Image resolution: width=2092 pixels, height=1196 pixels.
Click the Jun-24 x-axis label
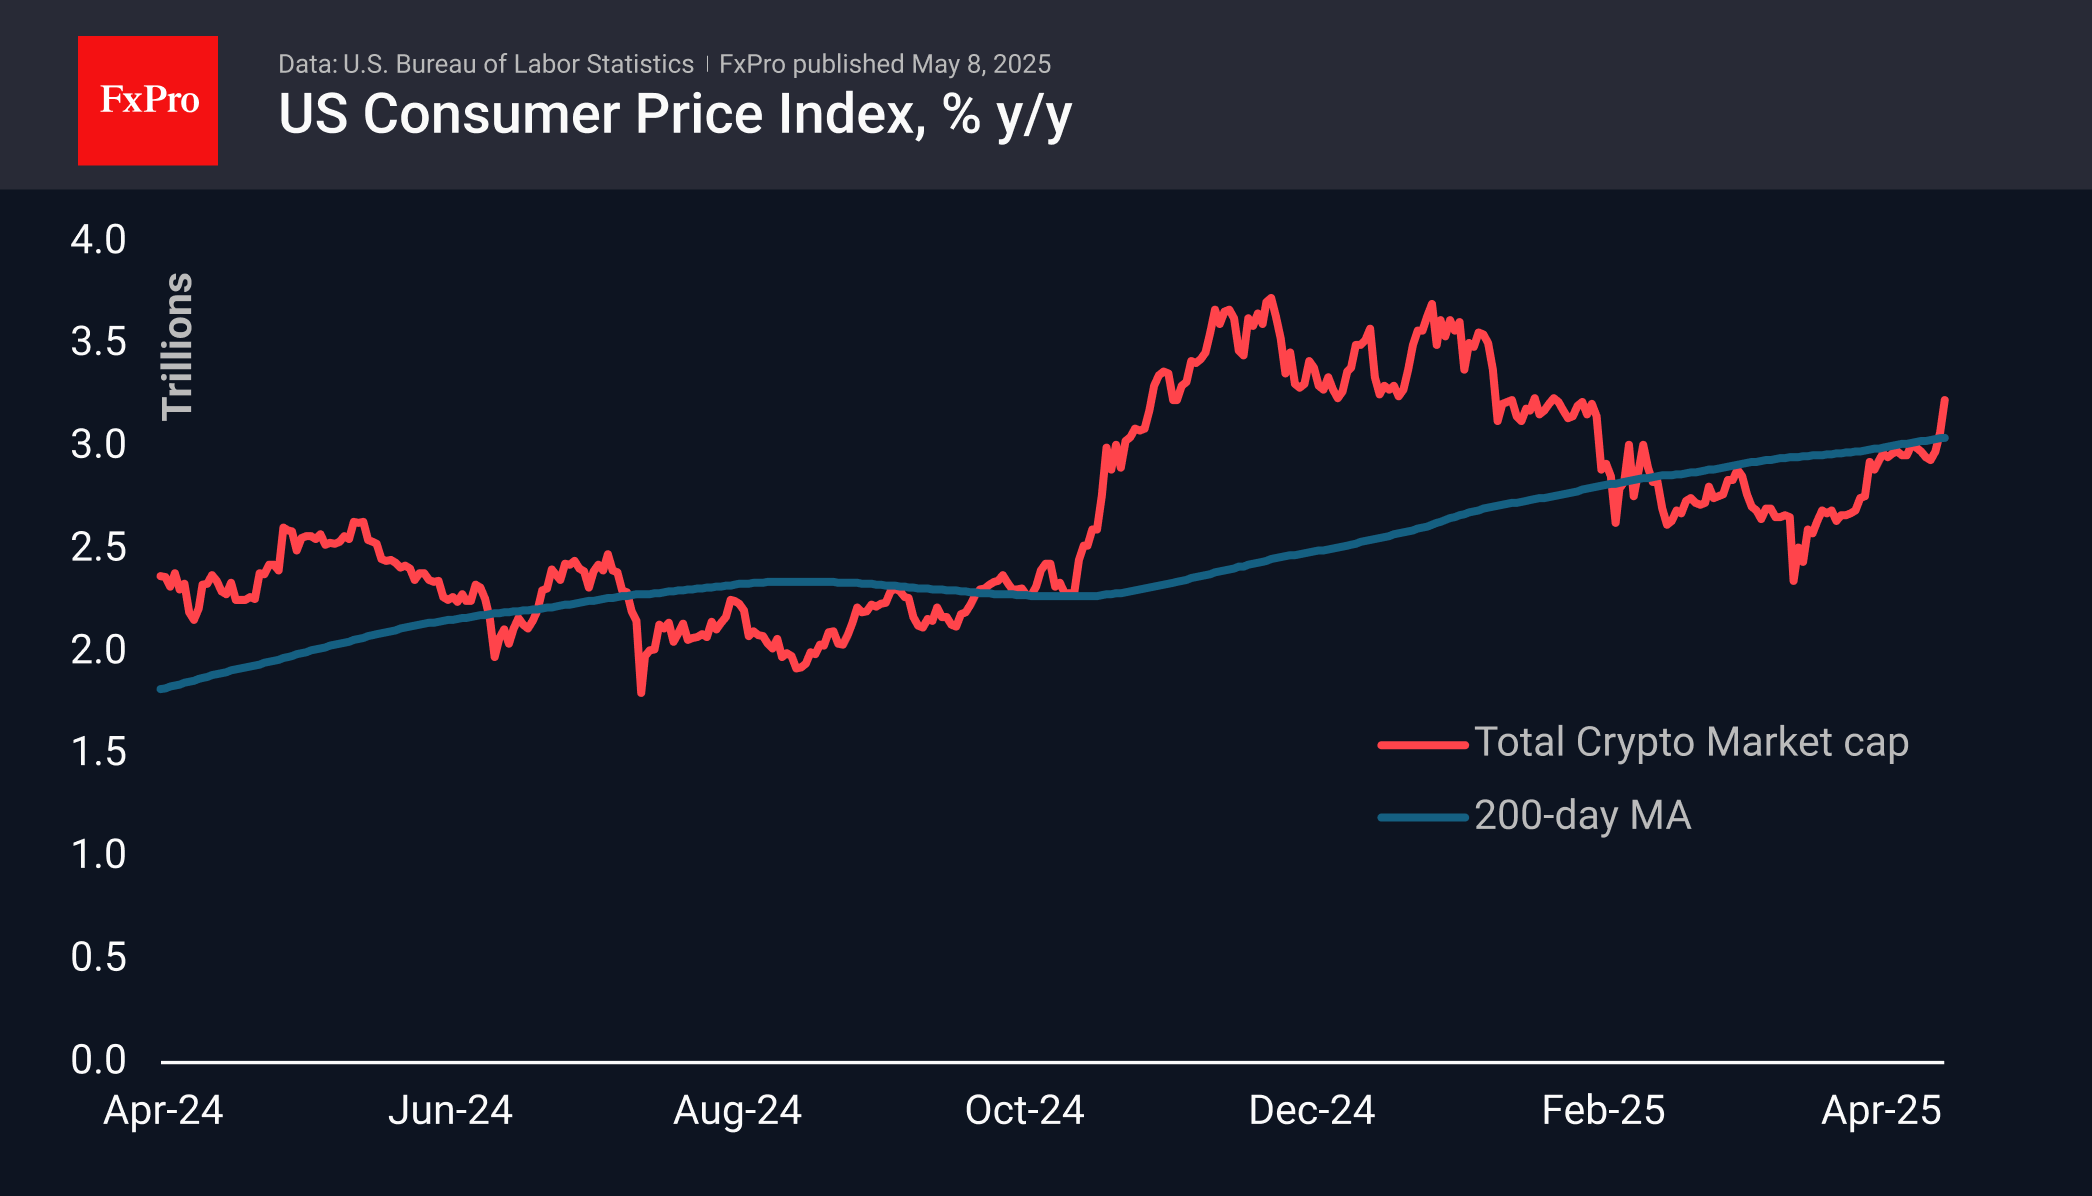pyautogui.click(x=450, y=1110)
